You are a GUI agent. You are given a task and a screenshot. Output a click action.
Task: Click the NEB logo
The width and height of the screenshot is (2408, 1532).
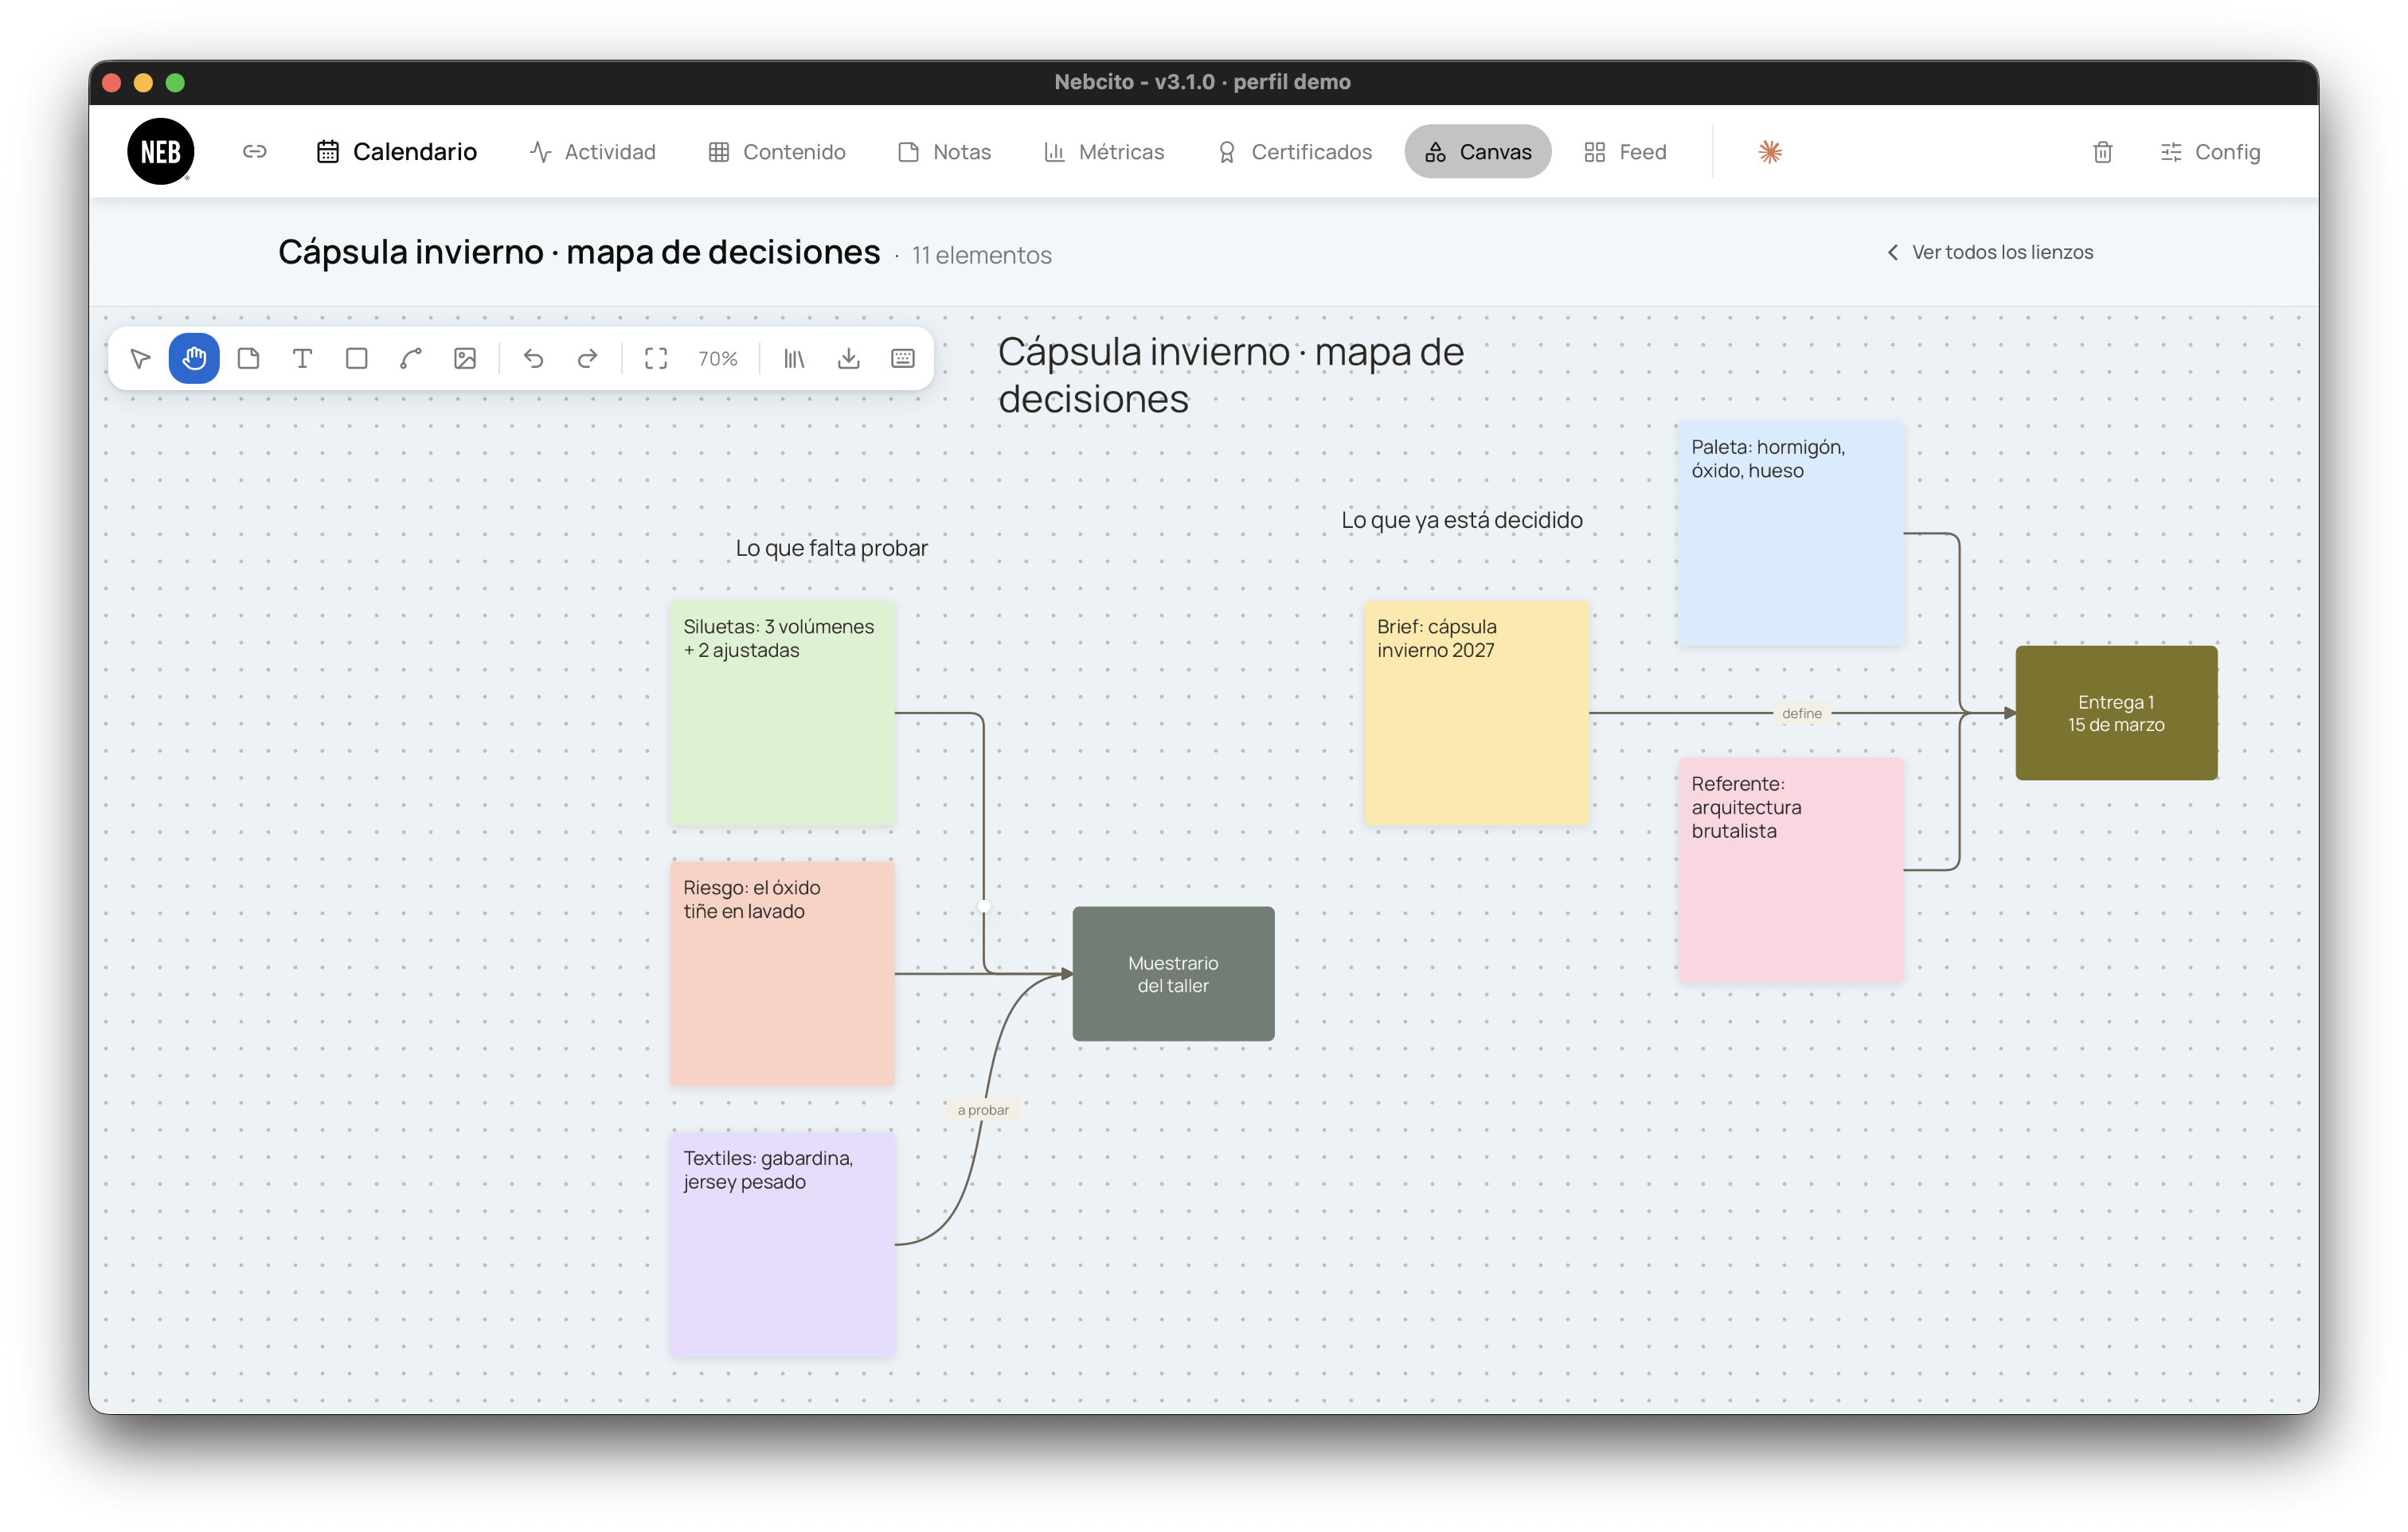(160, 151)
